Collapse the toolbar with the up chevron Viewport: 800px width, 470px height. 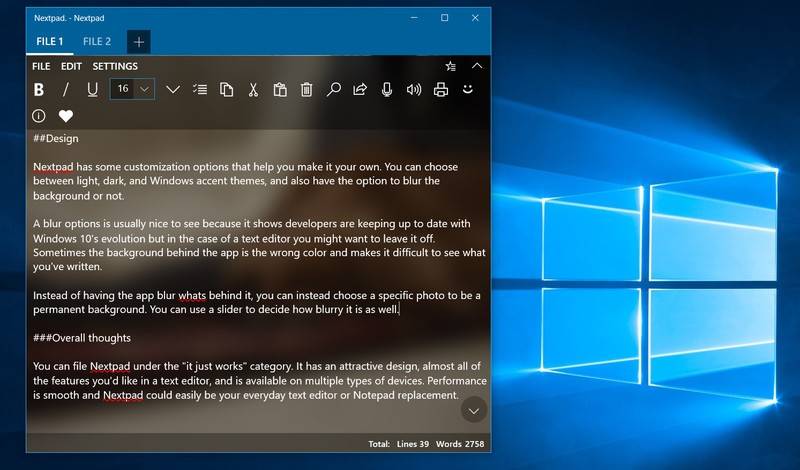pos(477,66)
